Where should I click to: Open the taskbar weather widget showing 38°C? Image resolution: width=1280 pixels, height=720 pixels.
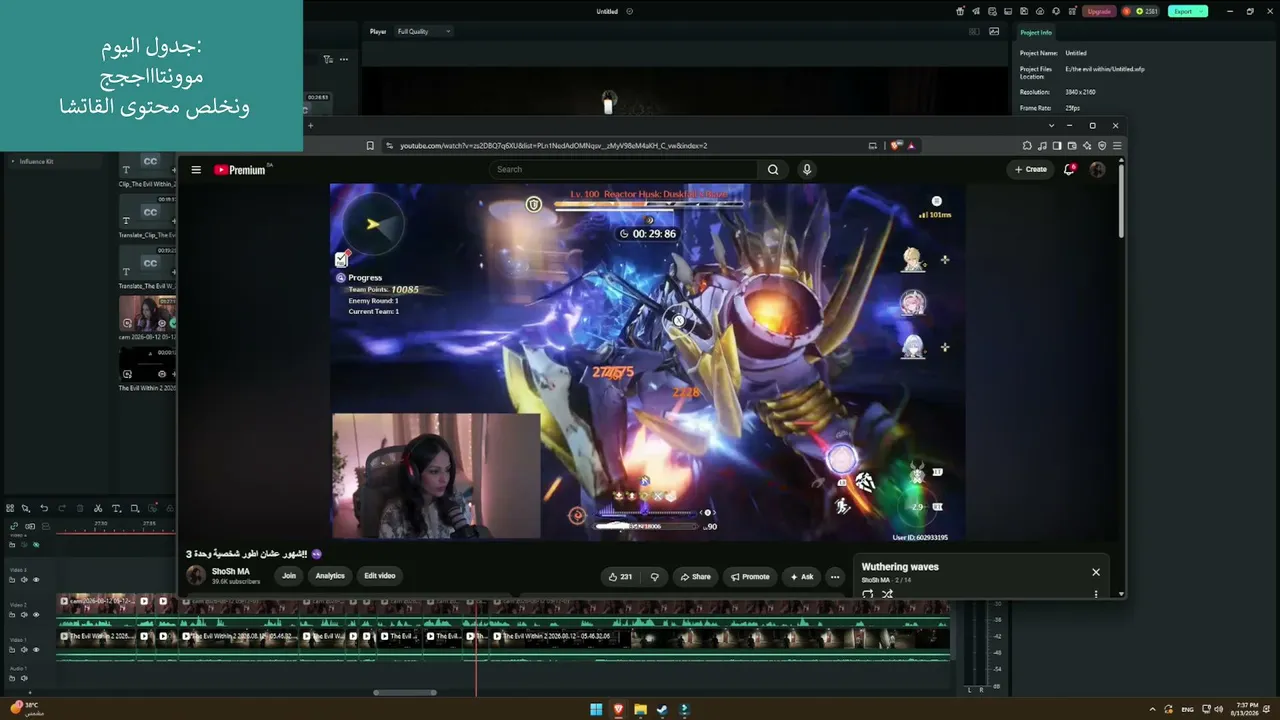[x=27, y=709]
